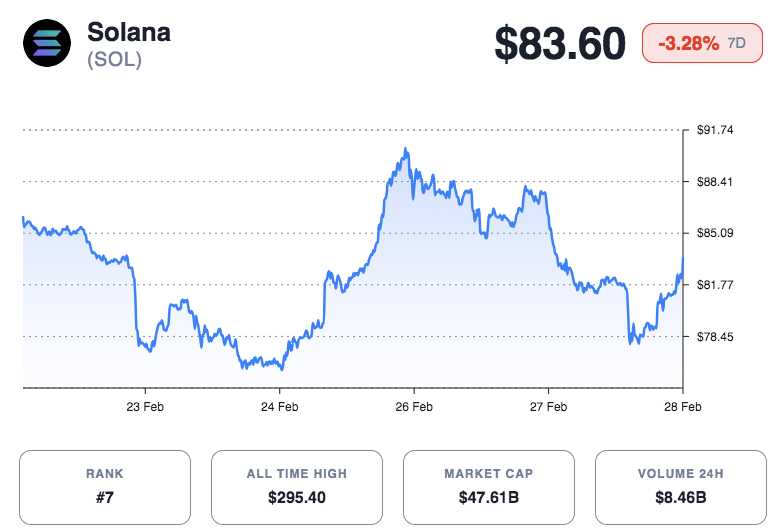Click the Solana logo icon
This screenshot has height=530, width=778.
coord(47,44)
